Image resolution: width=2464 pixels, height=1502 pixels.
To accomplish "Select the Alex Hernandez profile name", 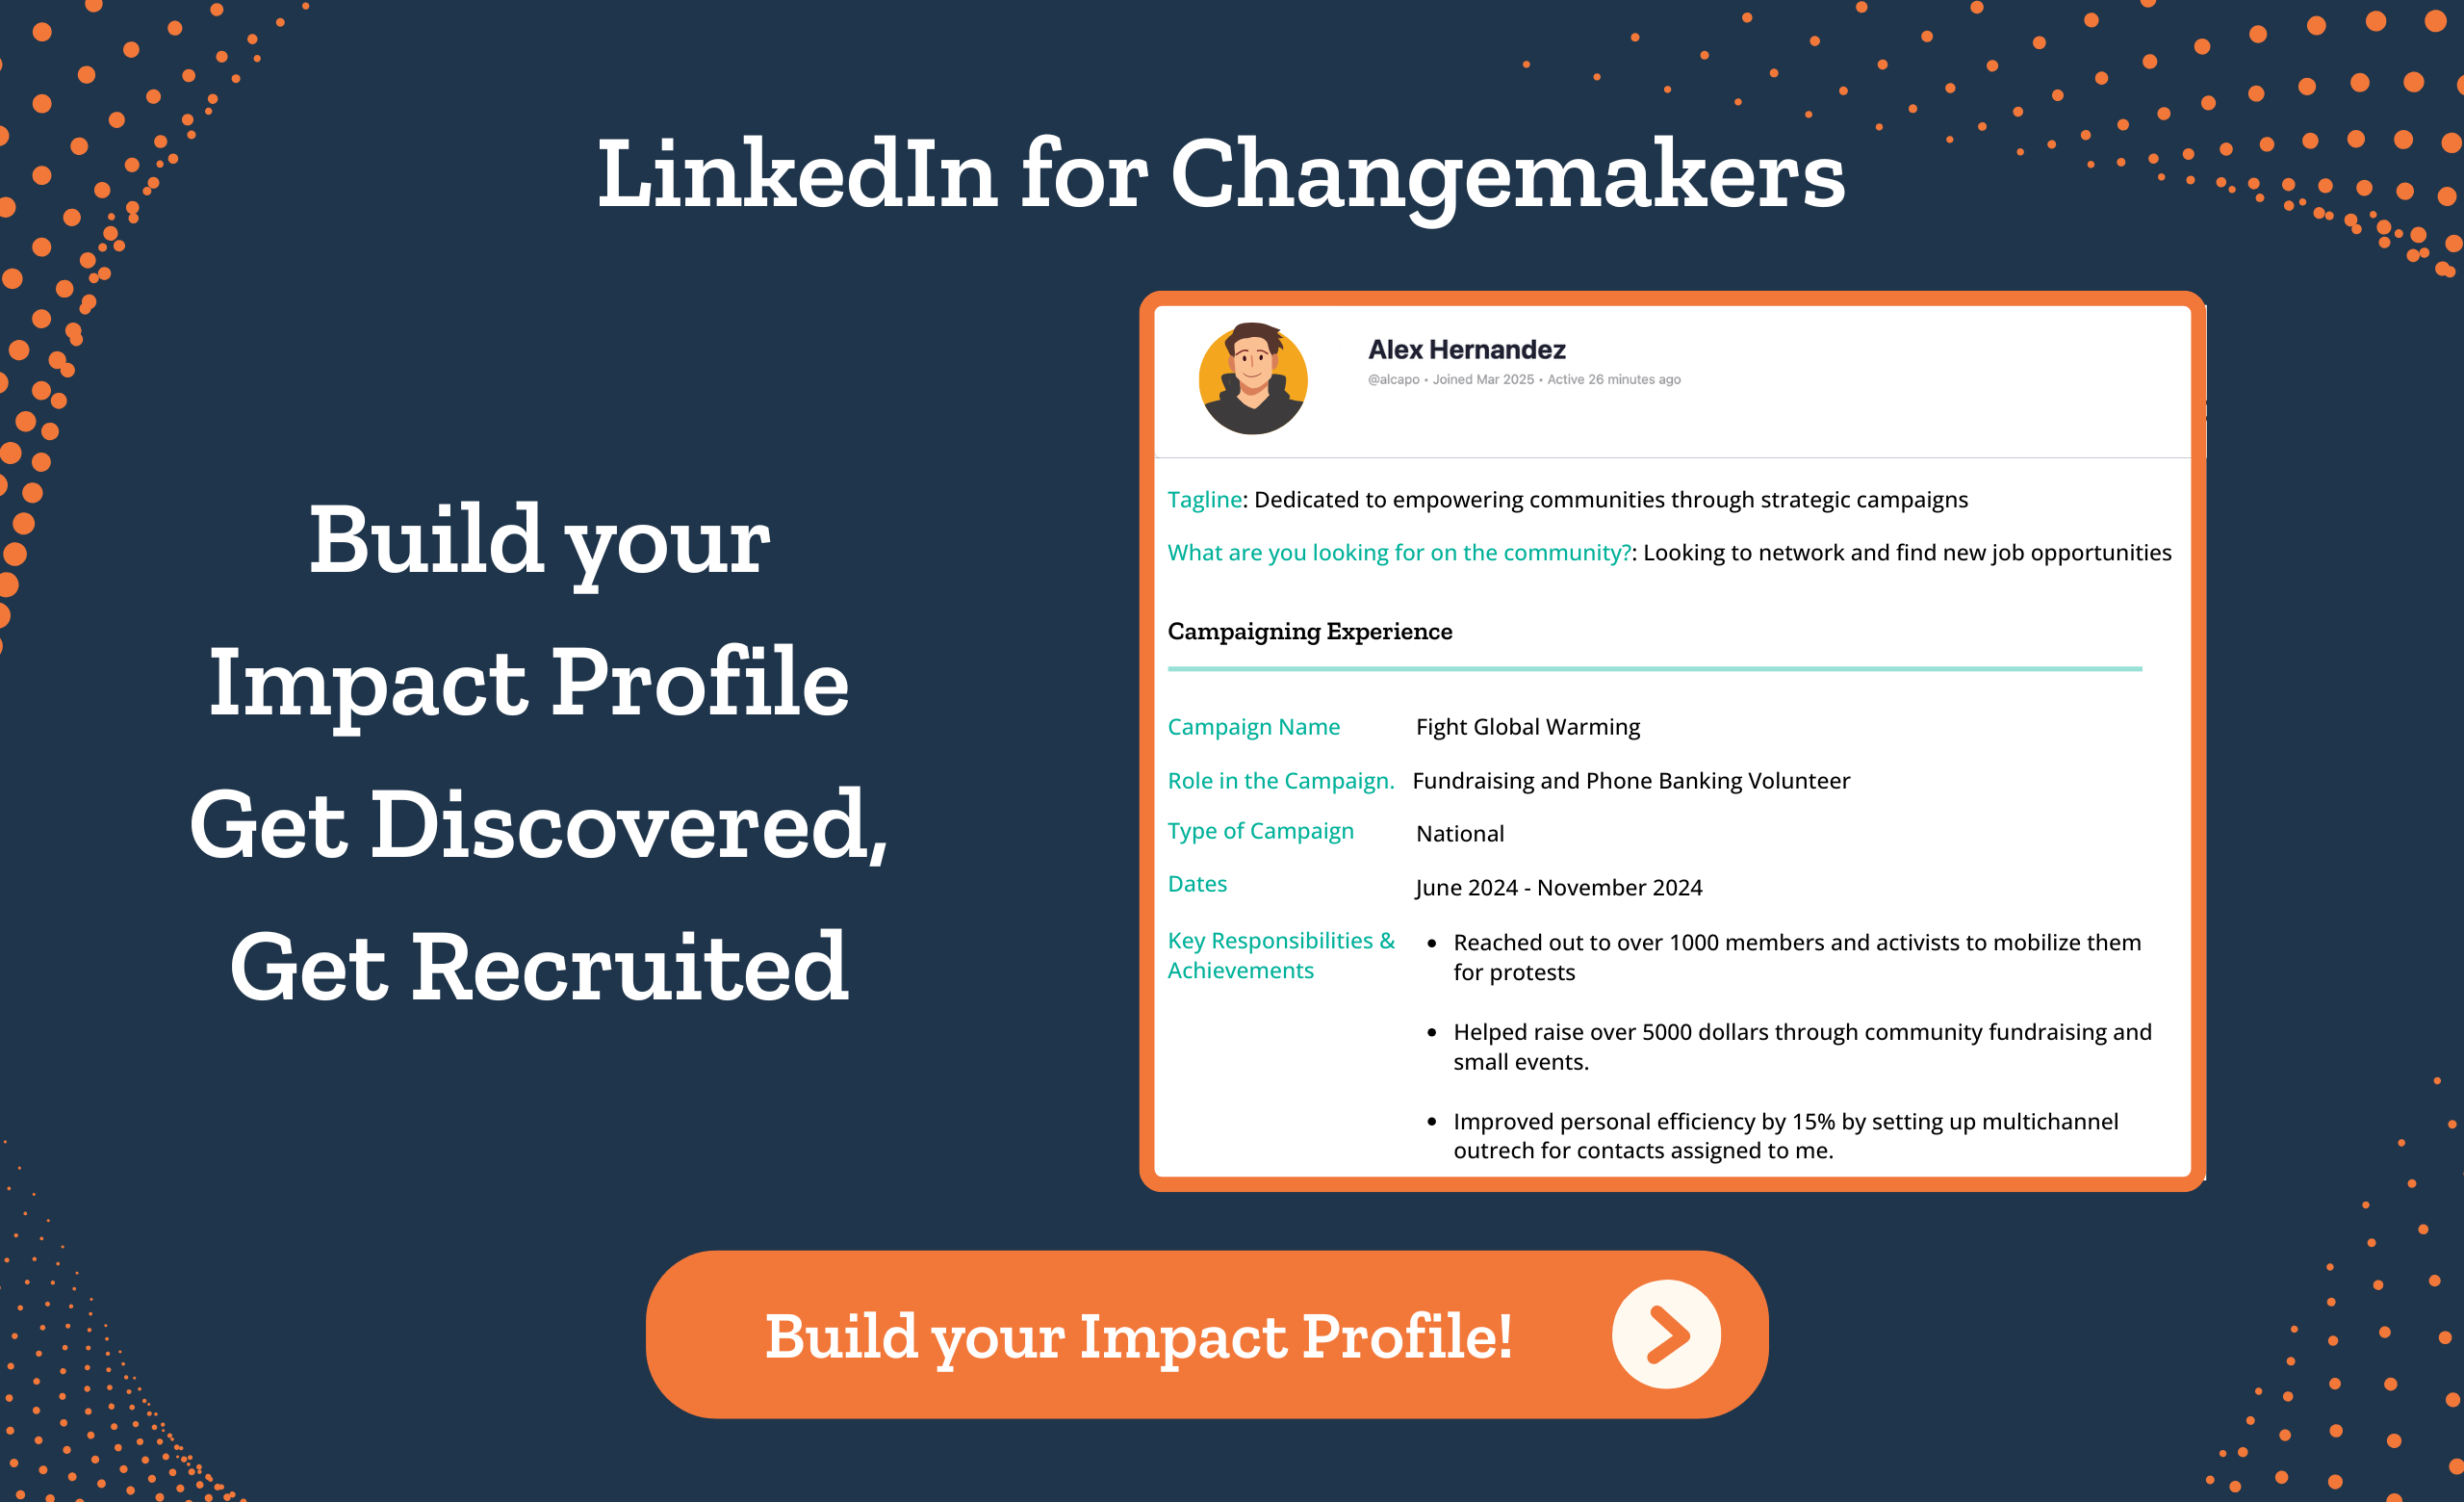I will click(x=1466, y=350).
